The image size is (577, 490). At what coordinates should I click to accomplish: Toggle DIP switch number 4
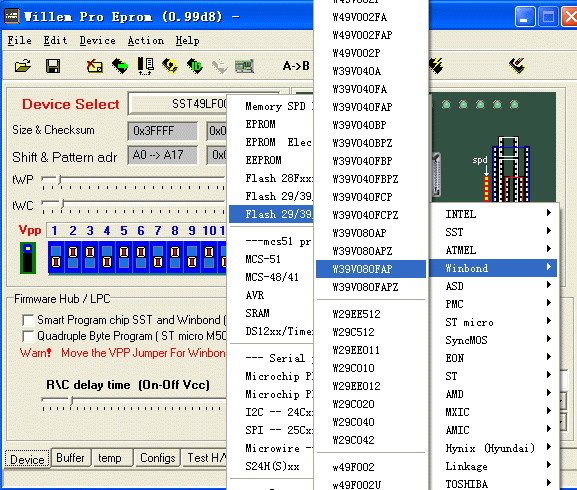tap(107, 257)
